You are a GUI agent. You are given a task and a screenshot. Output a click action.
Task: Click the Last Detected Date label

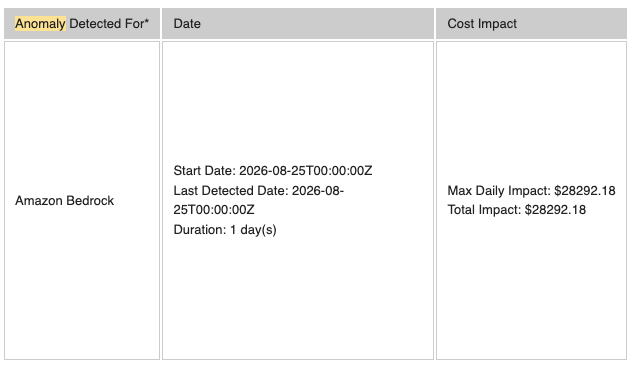(x=231, y=190)
